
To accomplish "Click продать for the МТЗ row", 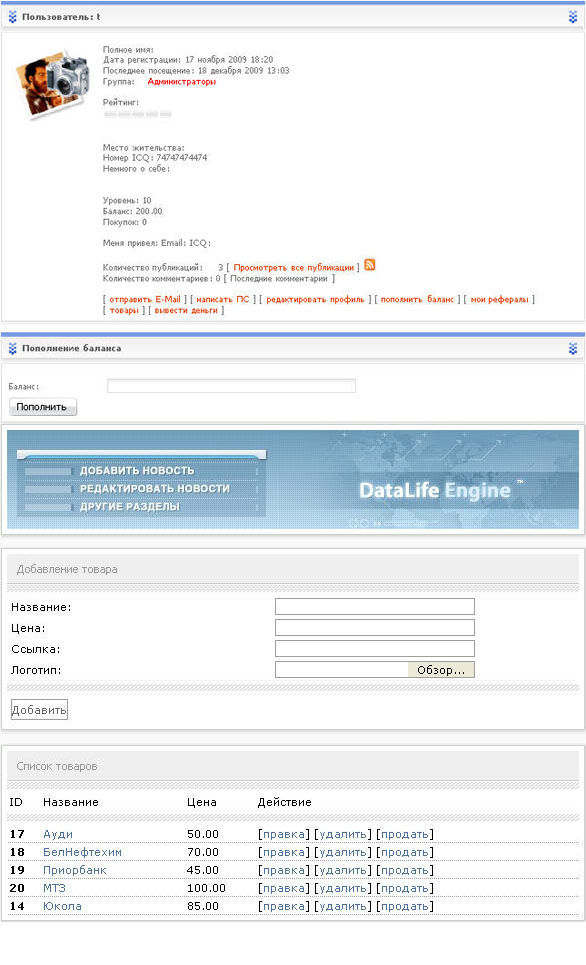I will click(405, 889).
